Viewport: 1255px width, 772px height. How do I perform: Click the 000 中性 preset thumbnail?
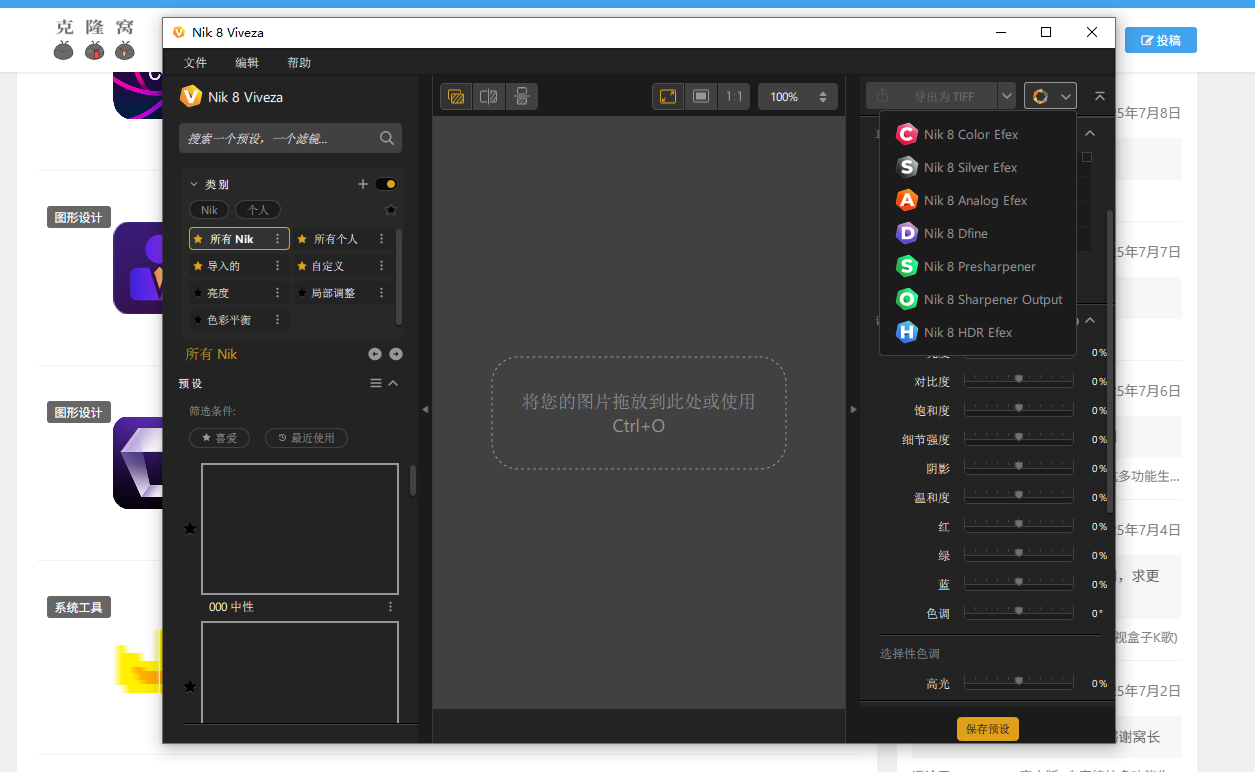pos(300,529)
